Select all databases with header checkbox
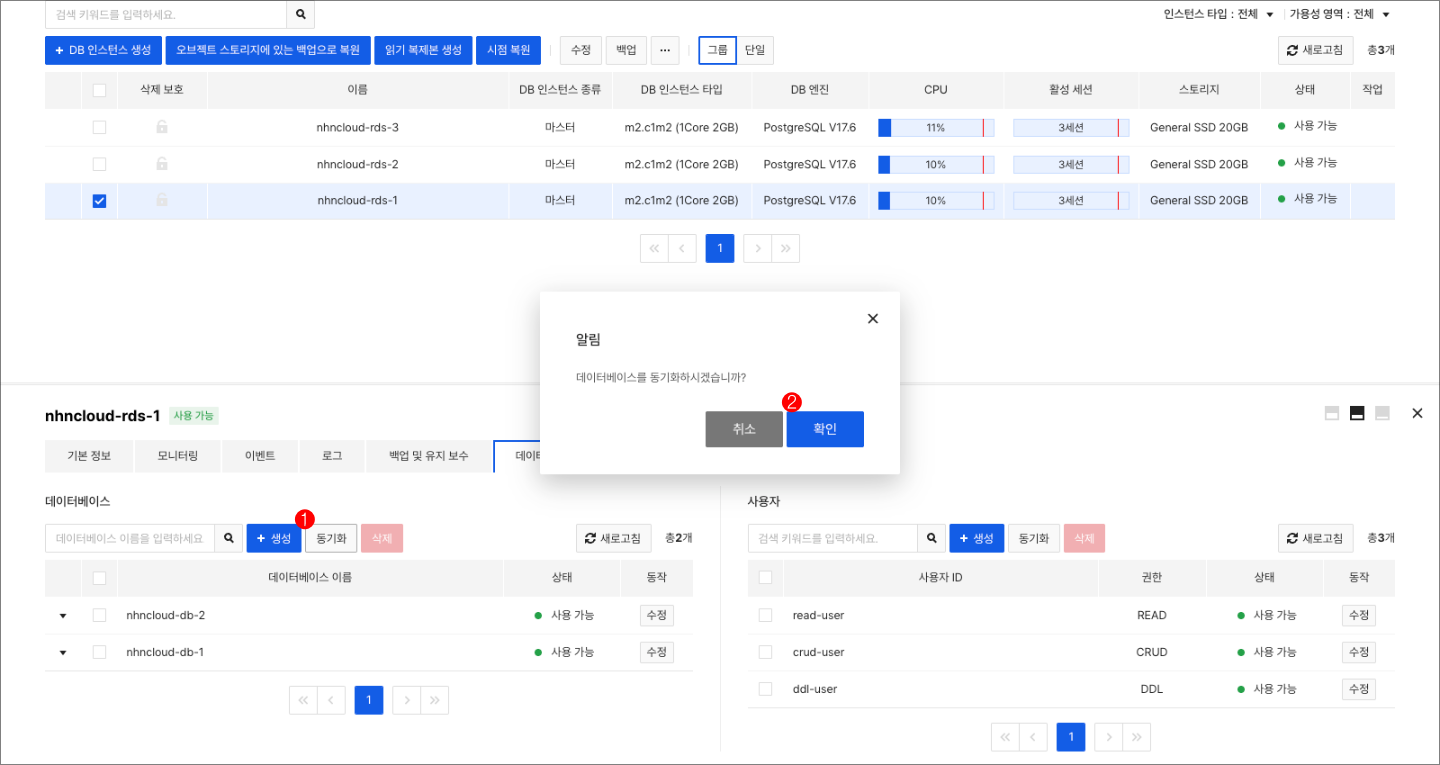1440x765 pixels. coord(98,577)
